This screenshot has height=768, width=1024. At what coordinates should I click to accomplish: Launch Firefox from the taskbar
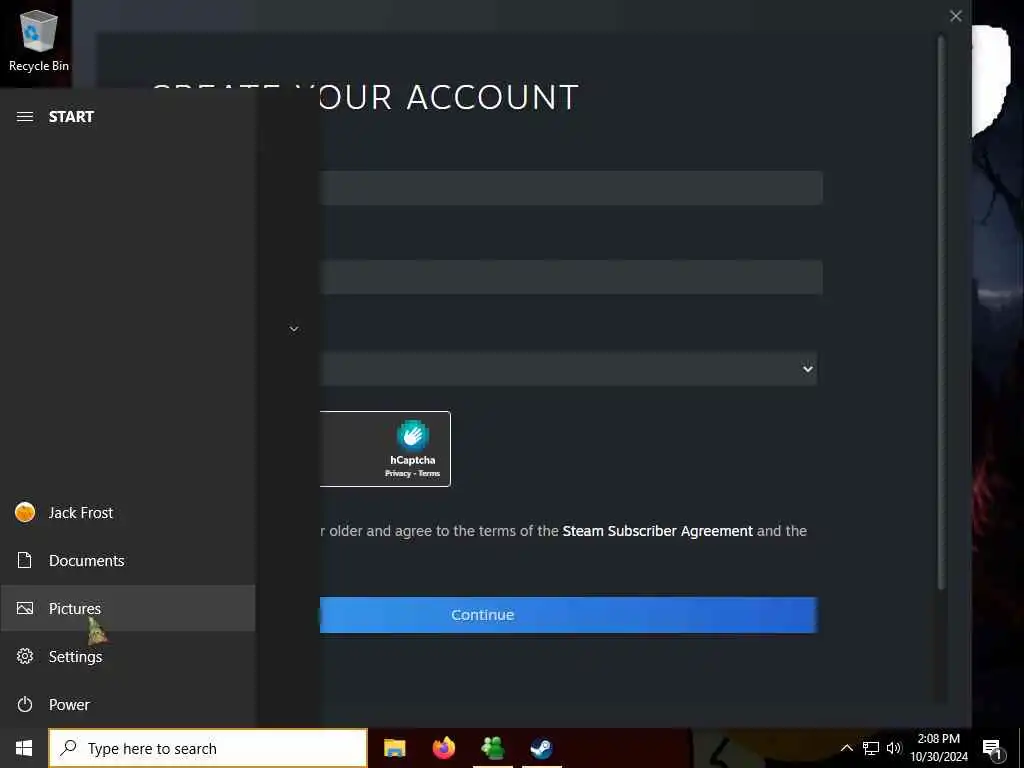point(443,748)
